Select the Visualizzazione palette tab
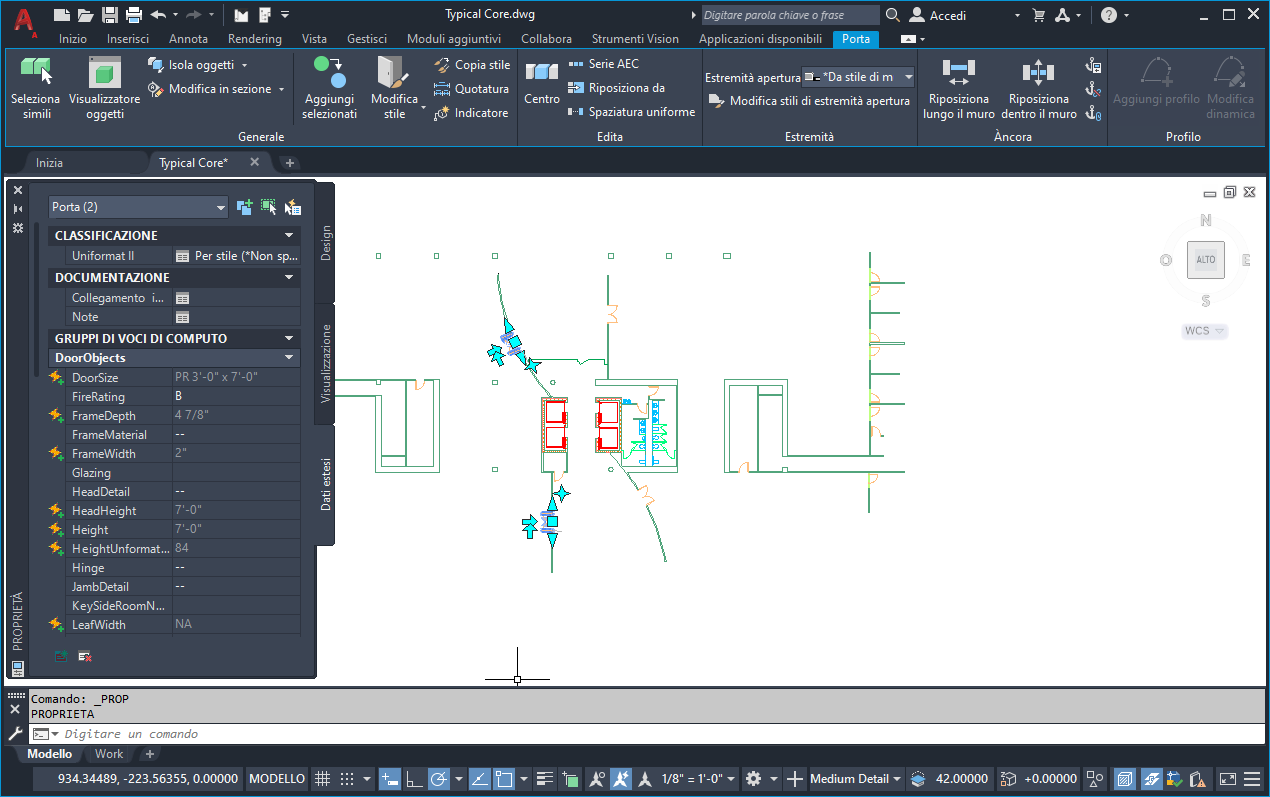Screen dimensions: 1270x797 tap(326, 364)
